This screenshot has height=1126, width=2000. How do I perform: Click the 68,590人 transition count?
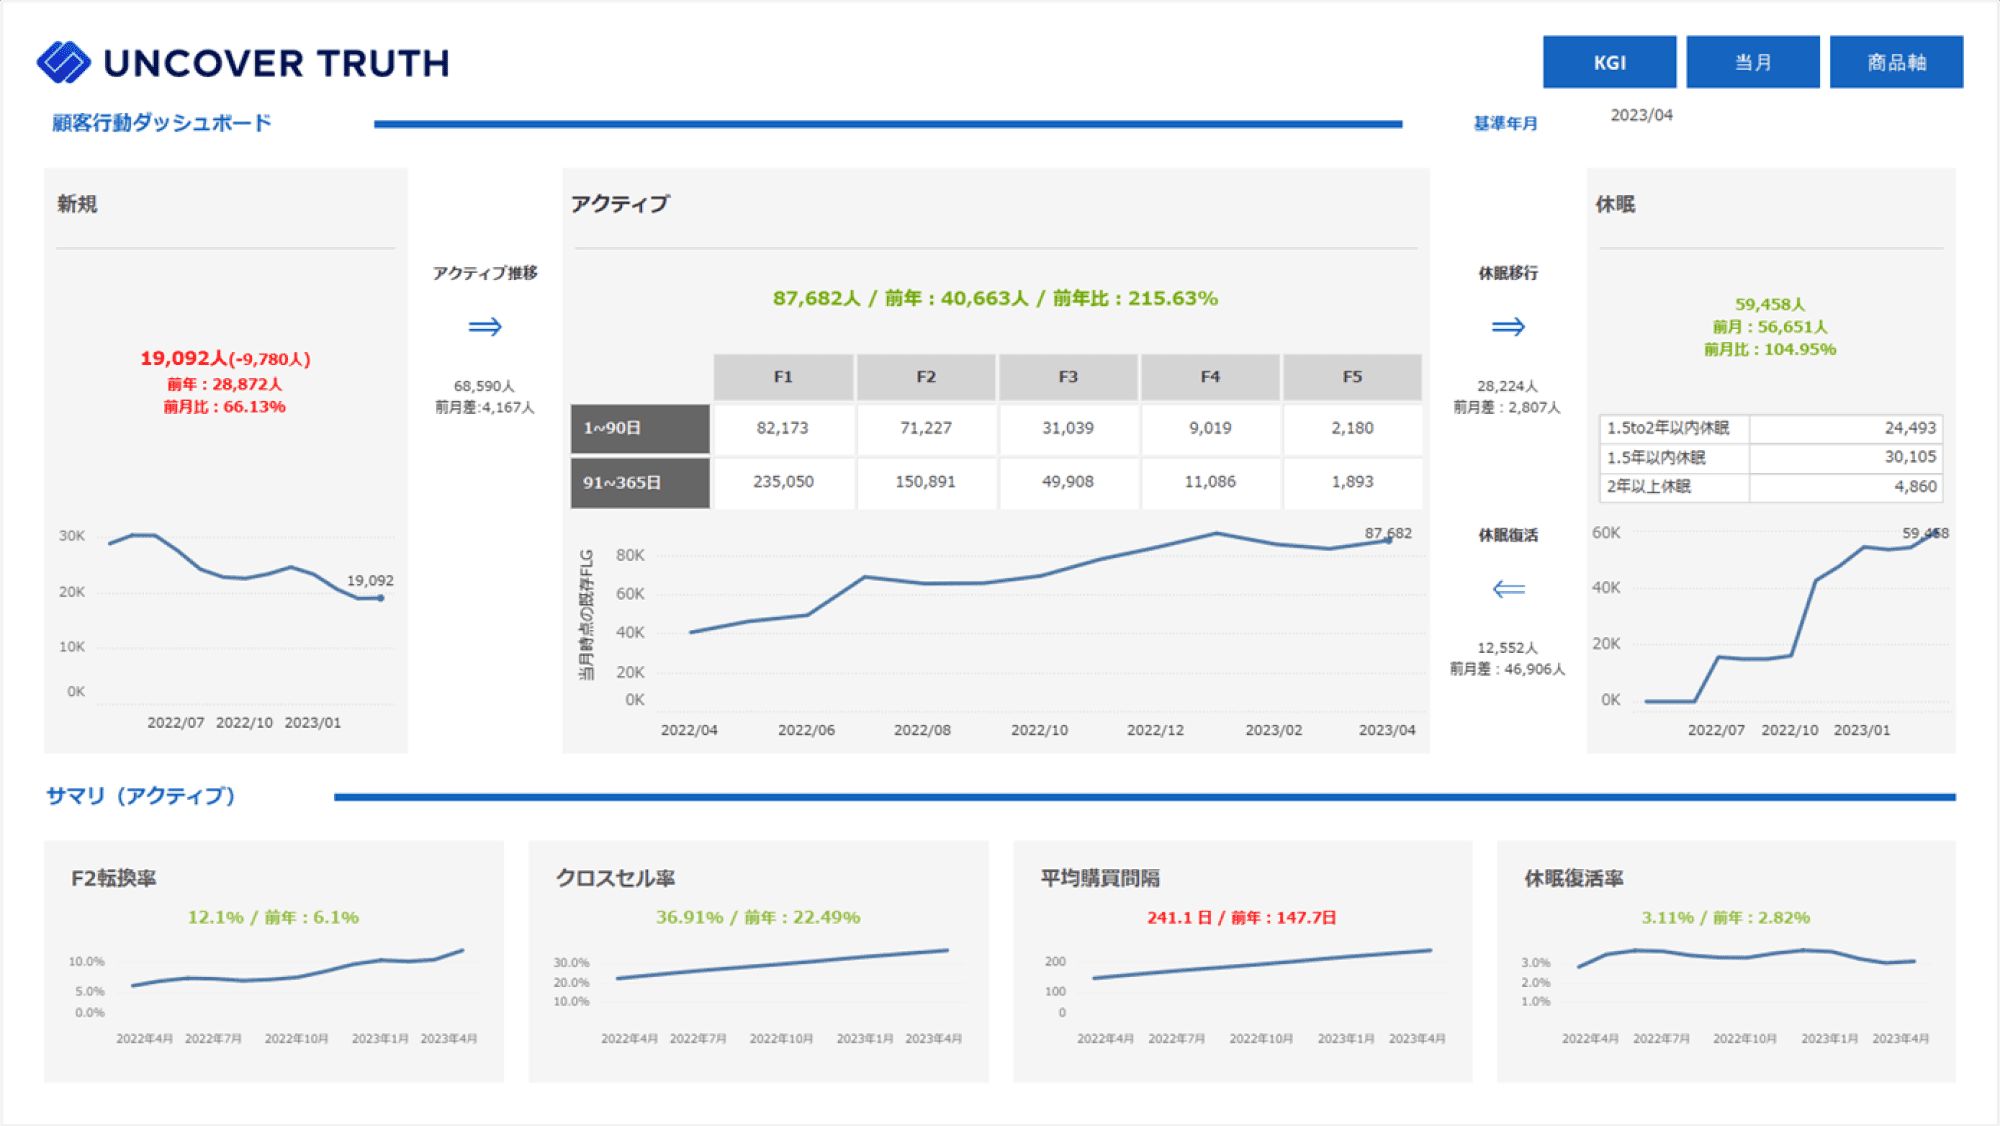(484, 386)
